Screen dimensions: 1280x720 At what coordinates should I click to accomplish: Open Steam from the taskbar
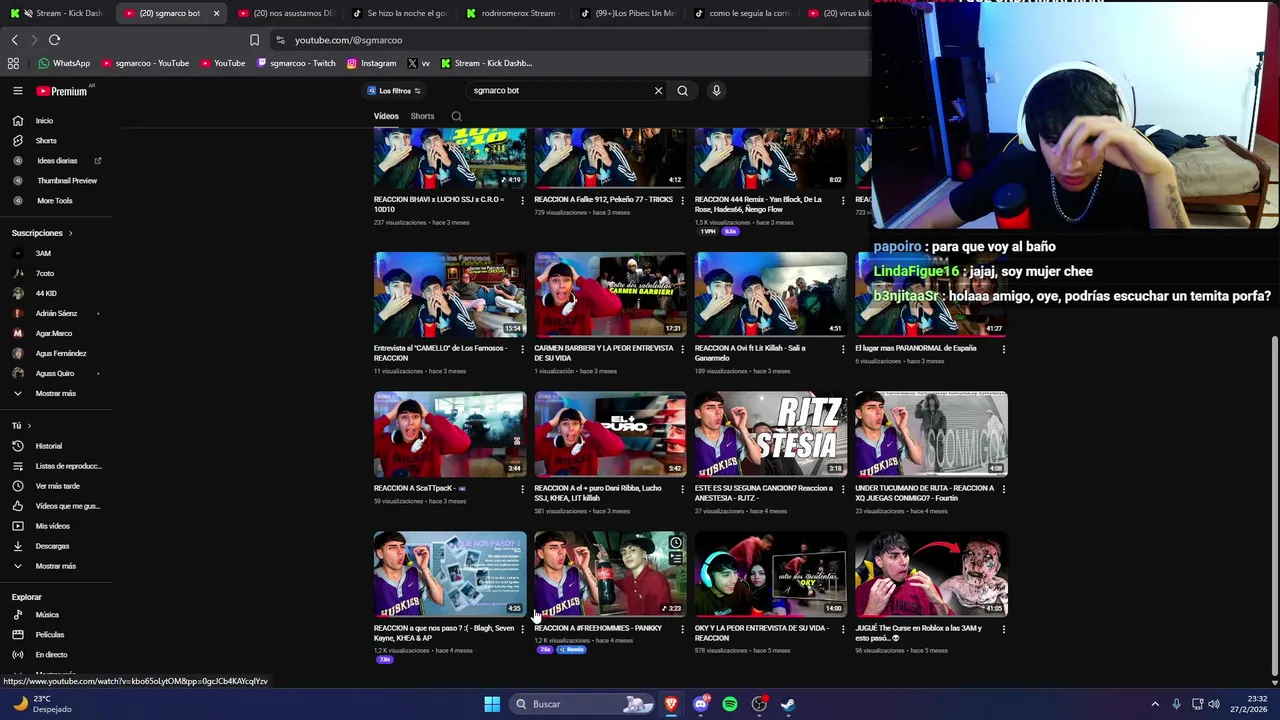pos(788,704)
